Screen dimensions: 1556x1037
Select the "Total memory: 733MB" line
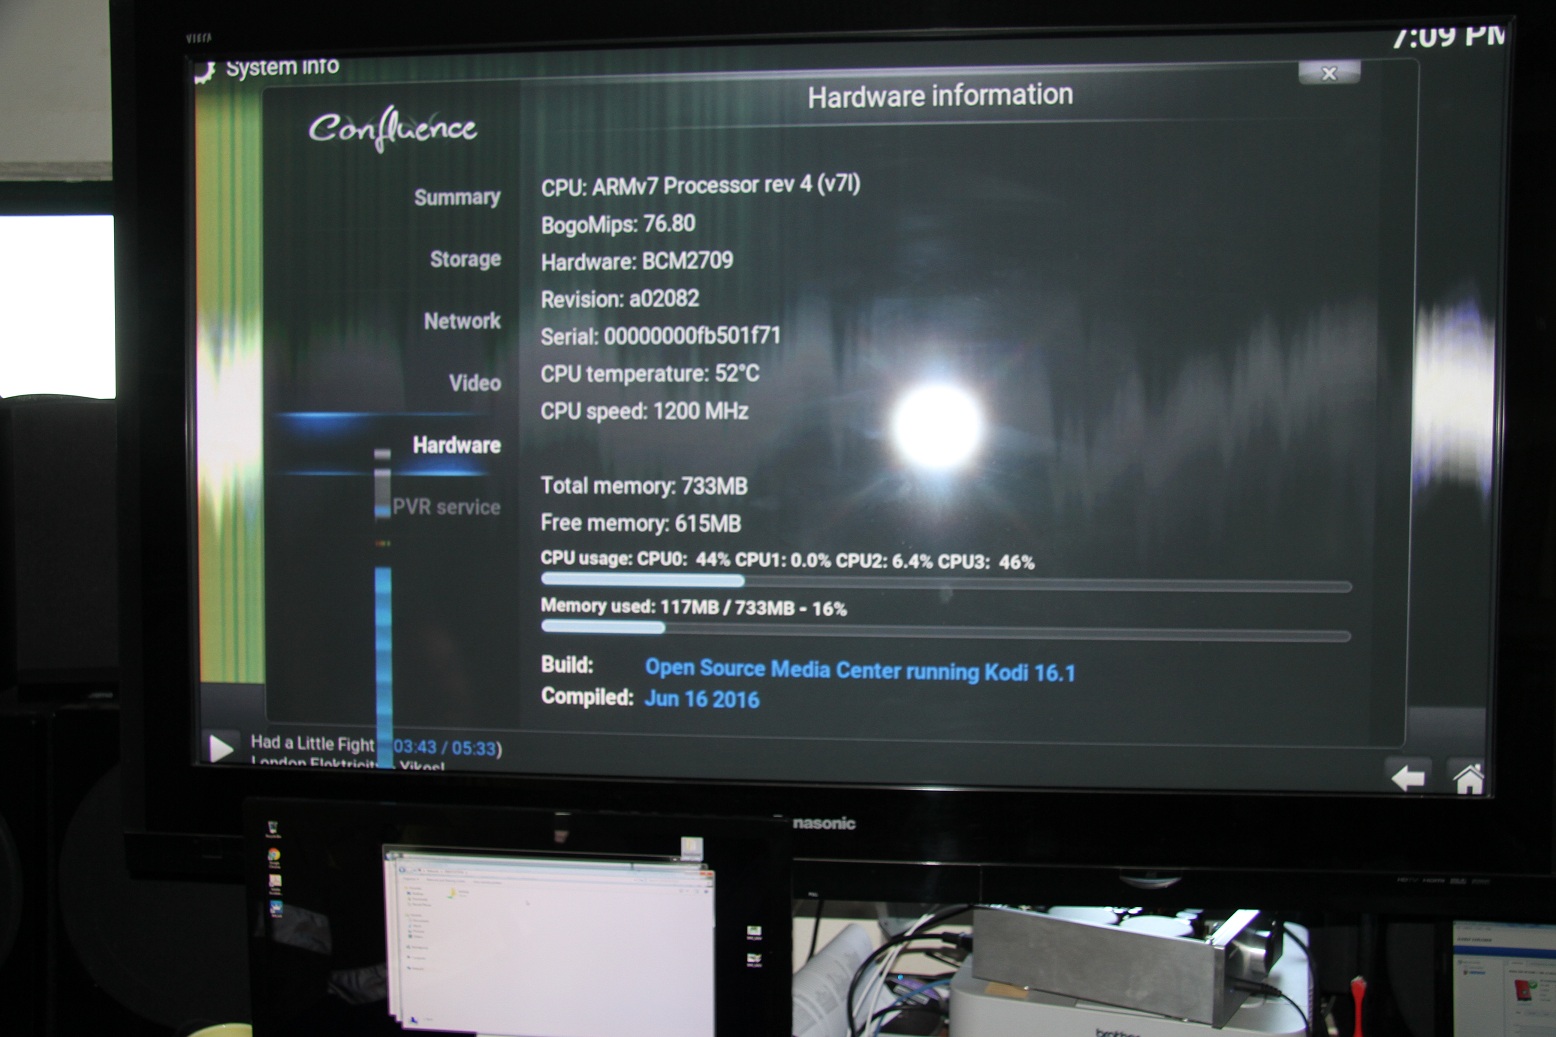tap(644, 486)
